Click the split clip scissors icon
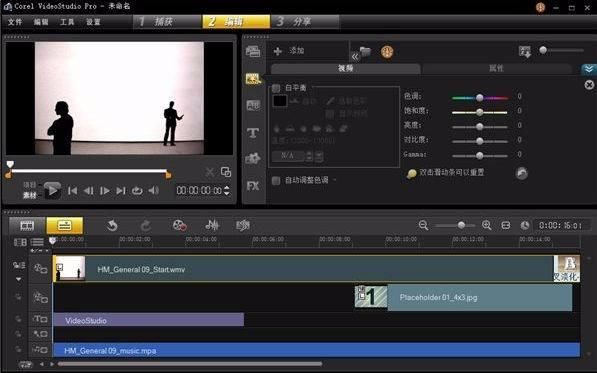The width and height of the screenshot is (597, 373). pyautogui.click(x=209, y=172)
